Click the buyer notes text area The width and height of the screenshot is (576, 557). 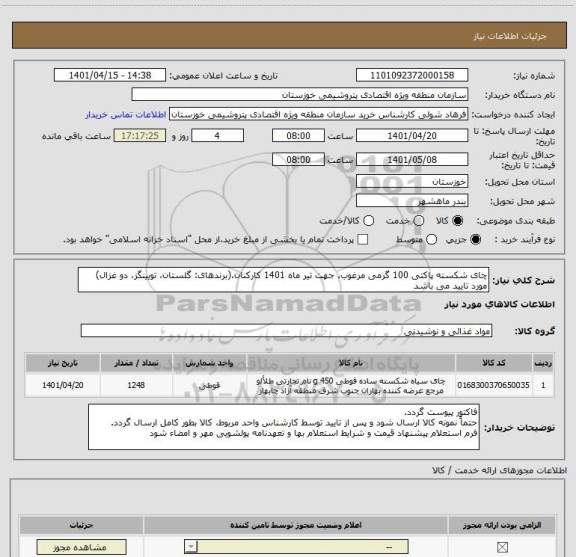coord(284,427)
